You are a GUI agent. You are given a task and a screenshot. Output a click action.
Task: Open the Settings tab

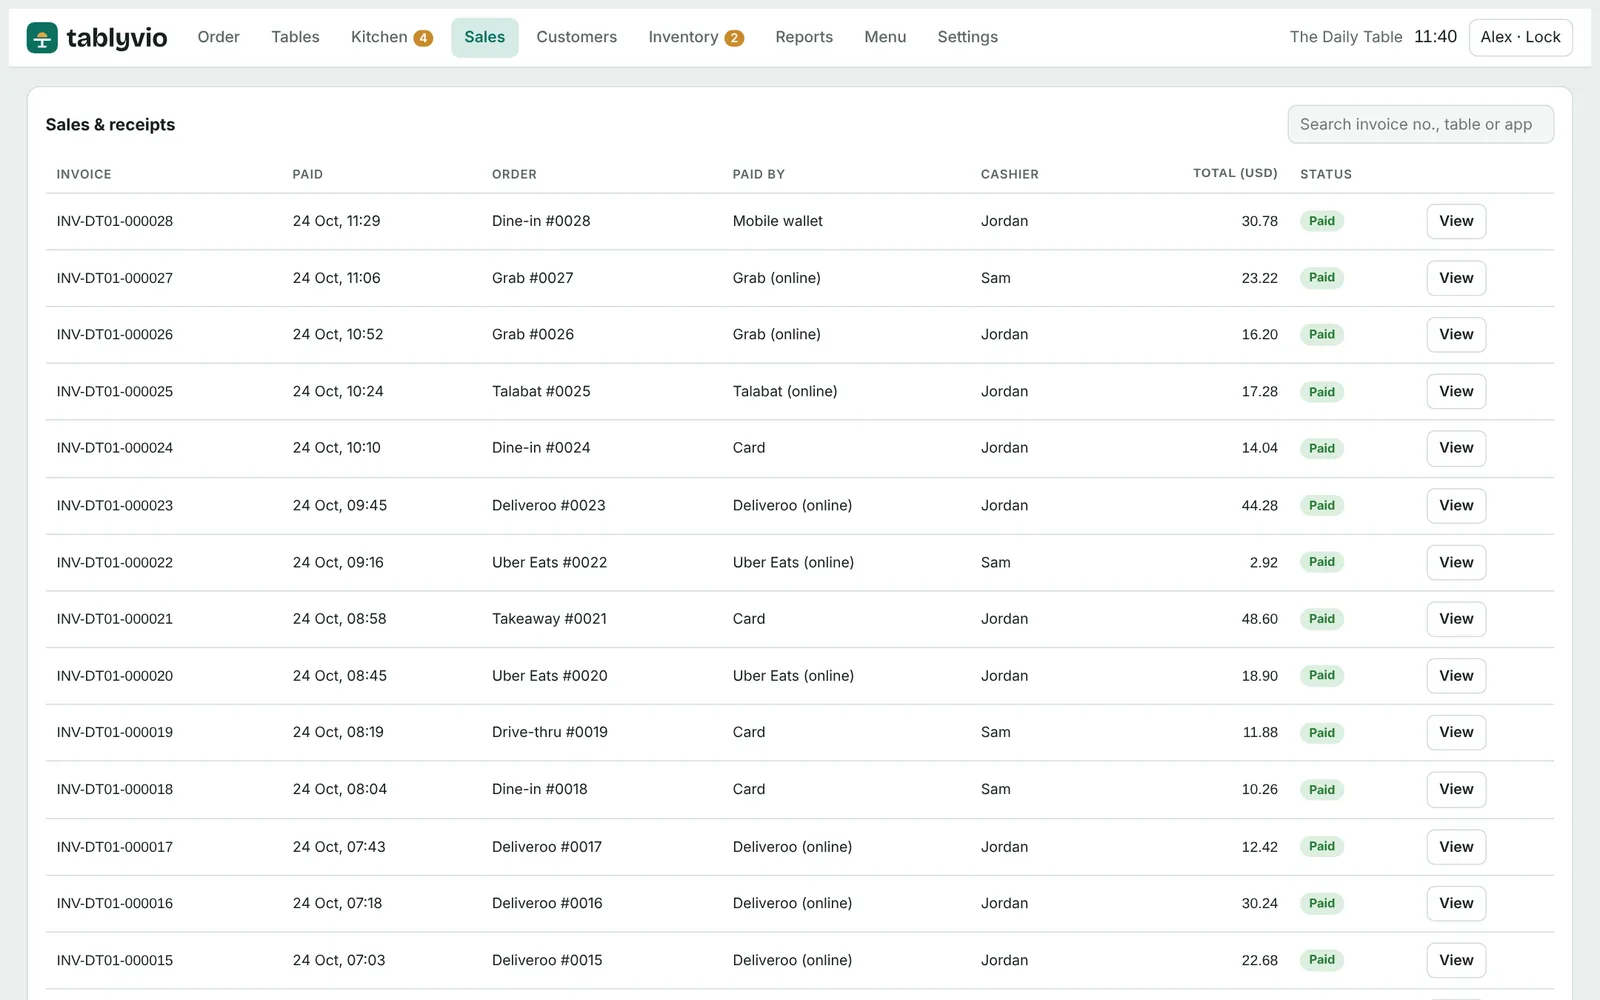coord(967,37)
